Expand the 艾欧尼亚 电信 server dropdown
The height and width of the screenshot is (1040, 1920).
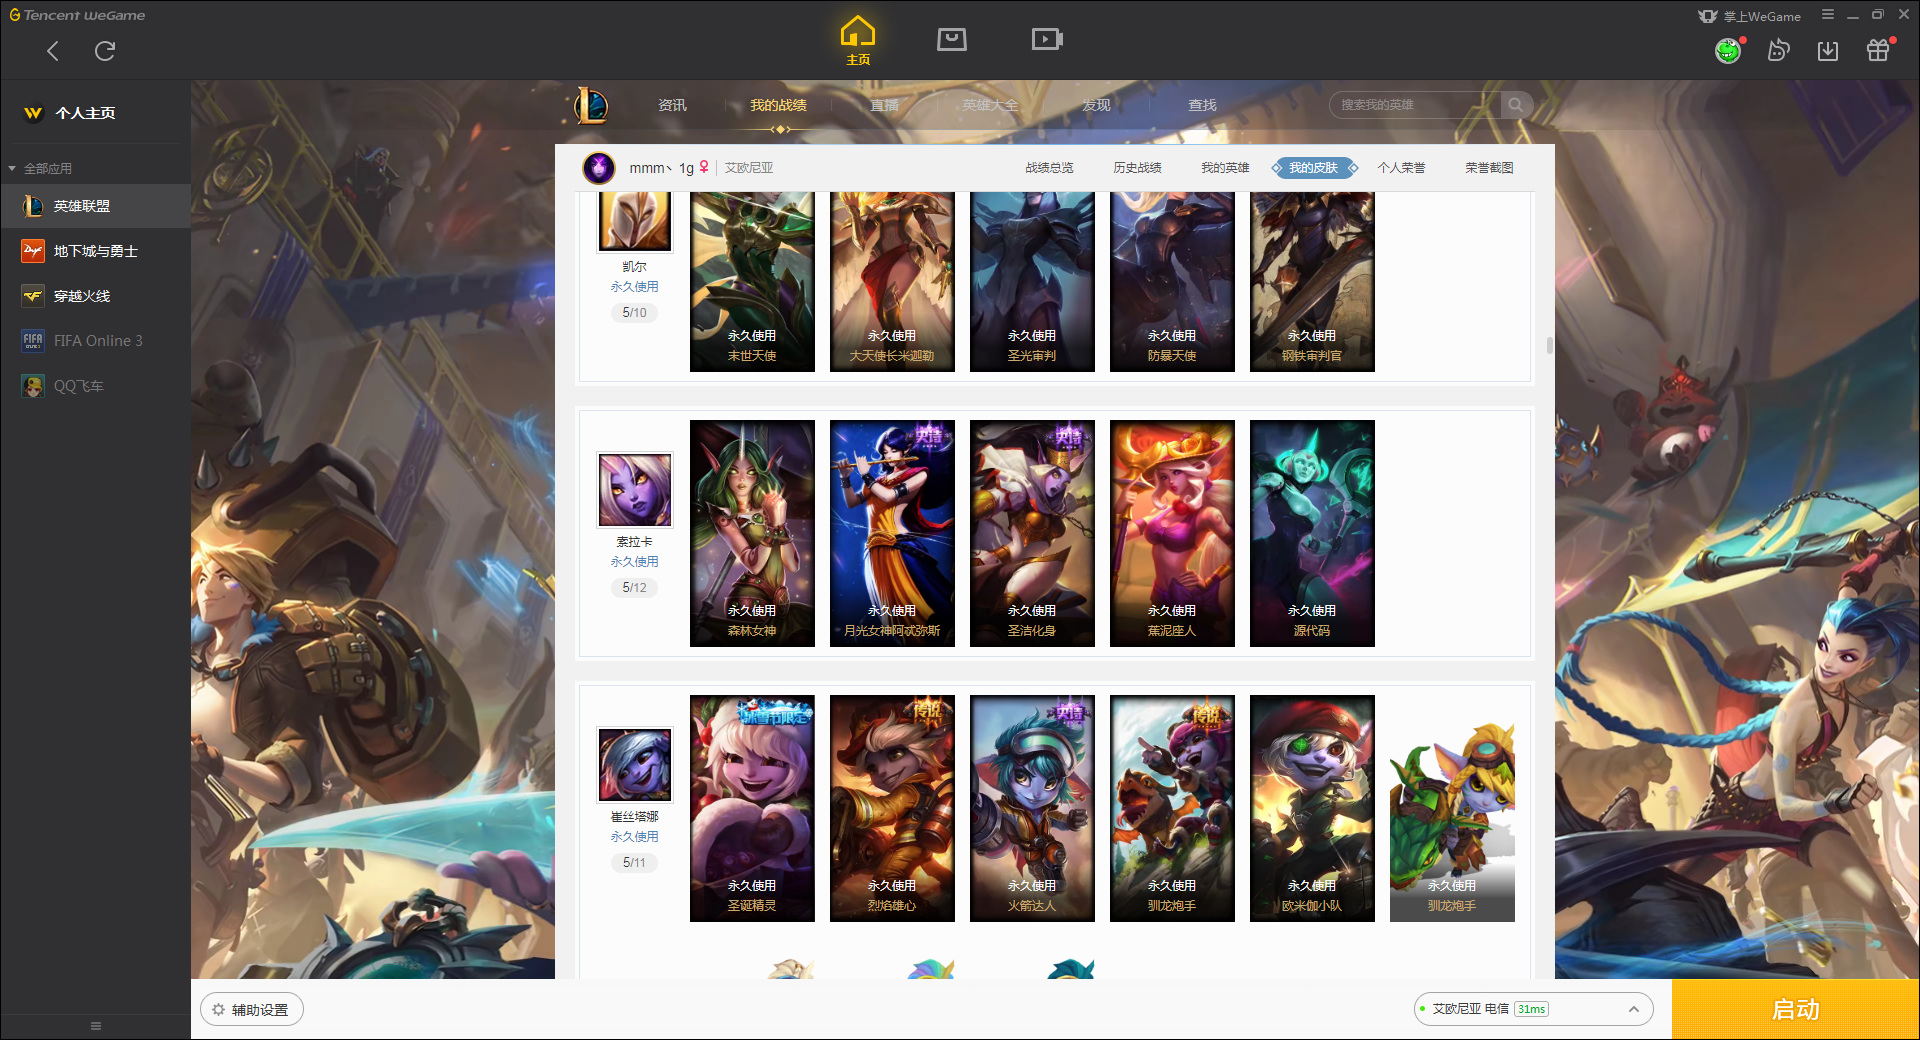click(x=1533, y=1009)
